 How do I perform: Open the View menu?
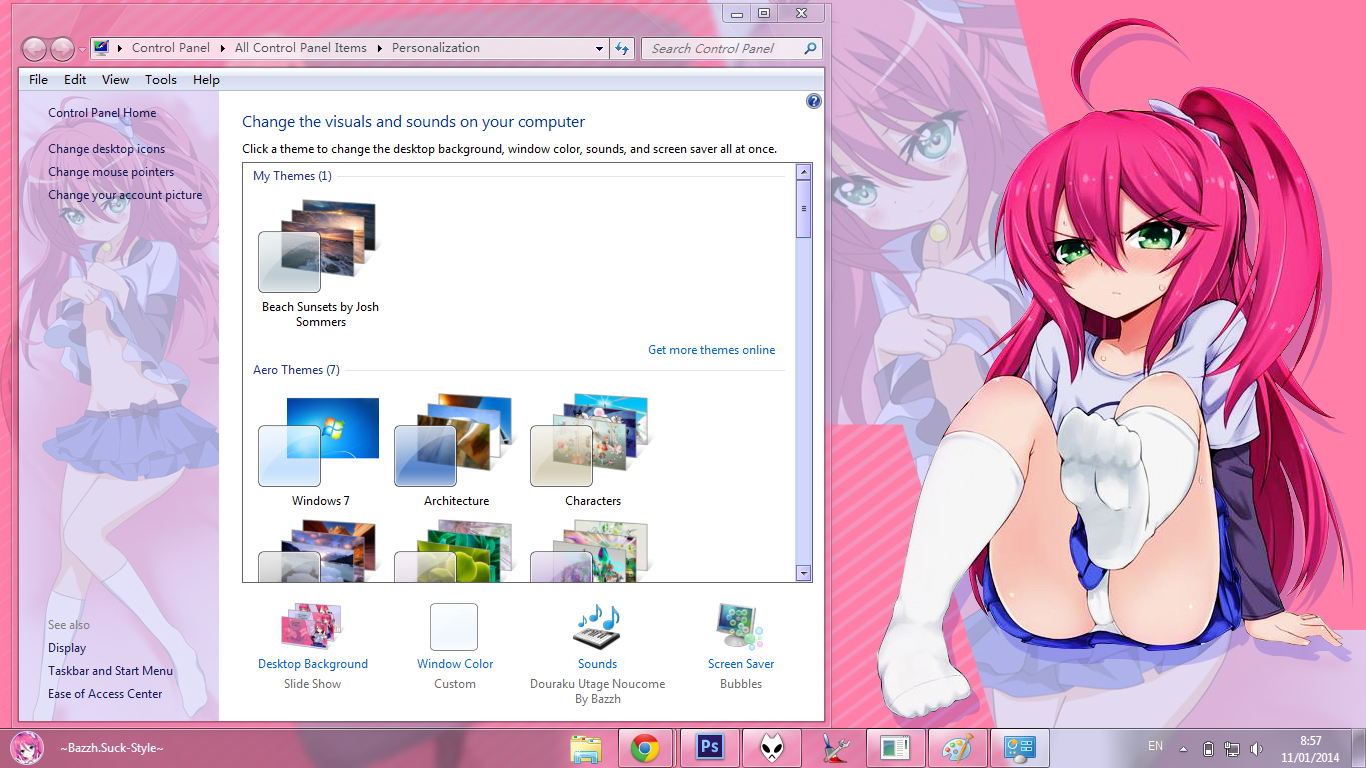click(x=115, y=80)
